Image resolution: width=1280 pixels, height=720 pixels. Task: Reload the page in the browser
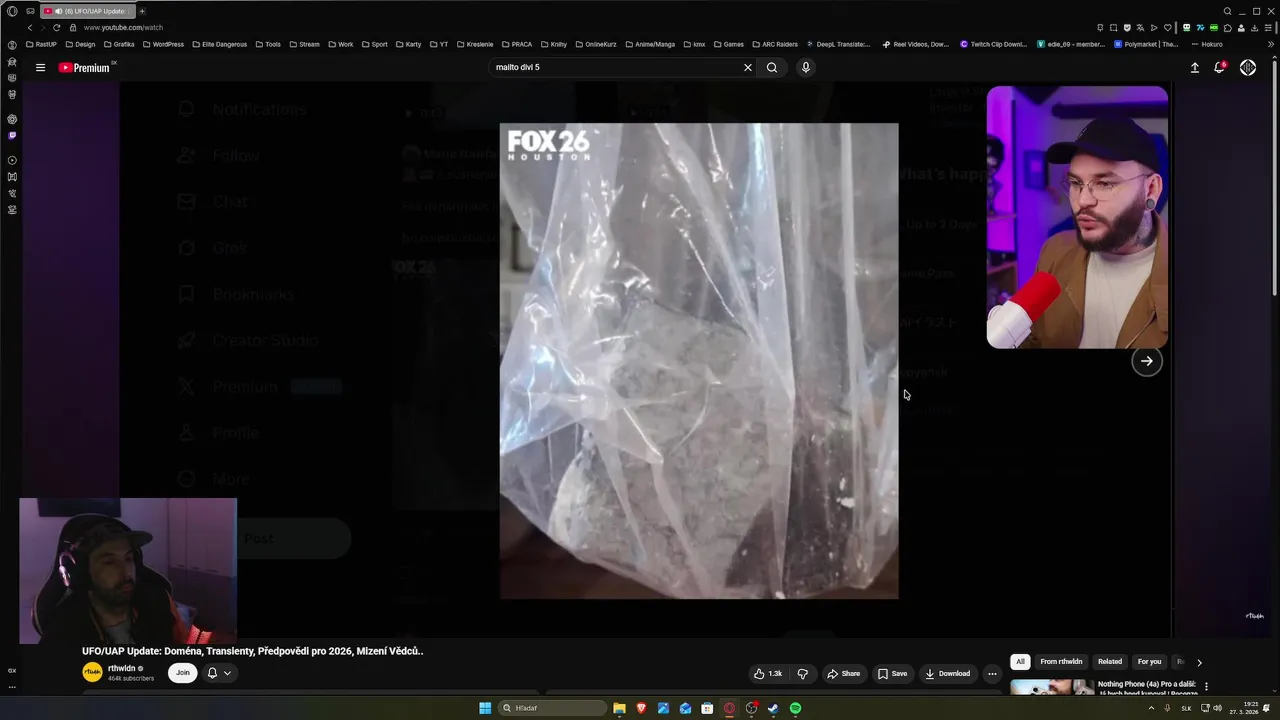pos(56,27)
